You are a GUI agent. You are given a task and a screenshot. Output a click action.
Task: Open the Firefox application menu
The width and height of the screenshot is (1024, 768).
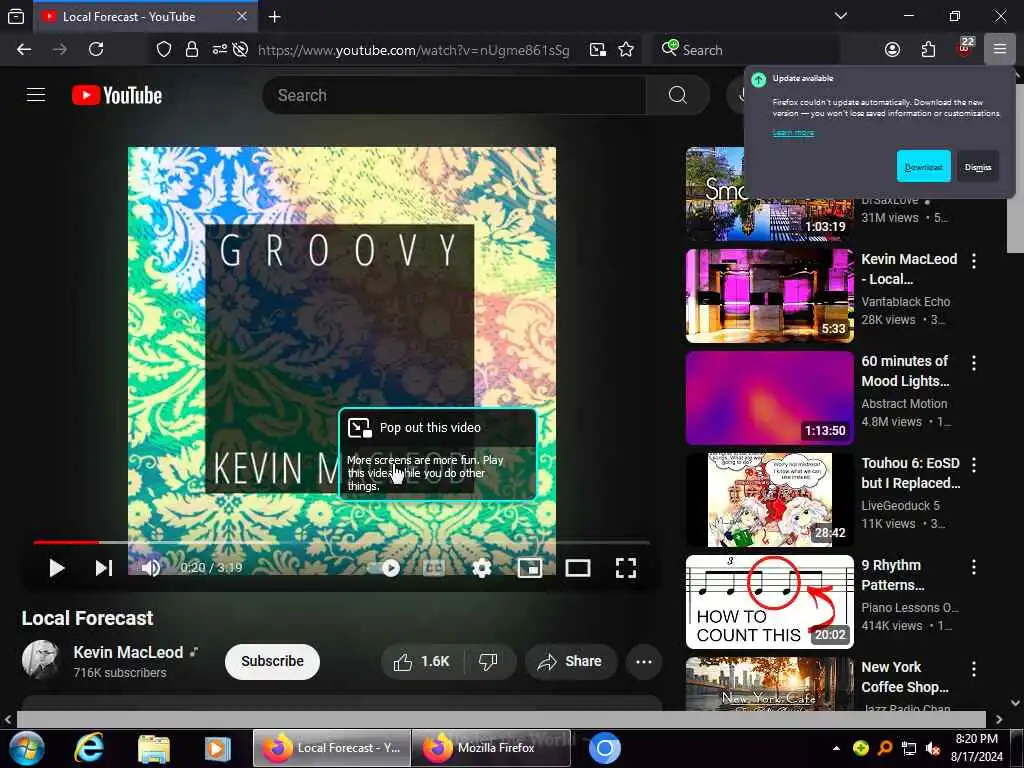1000,50
